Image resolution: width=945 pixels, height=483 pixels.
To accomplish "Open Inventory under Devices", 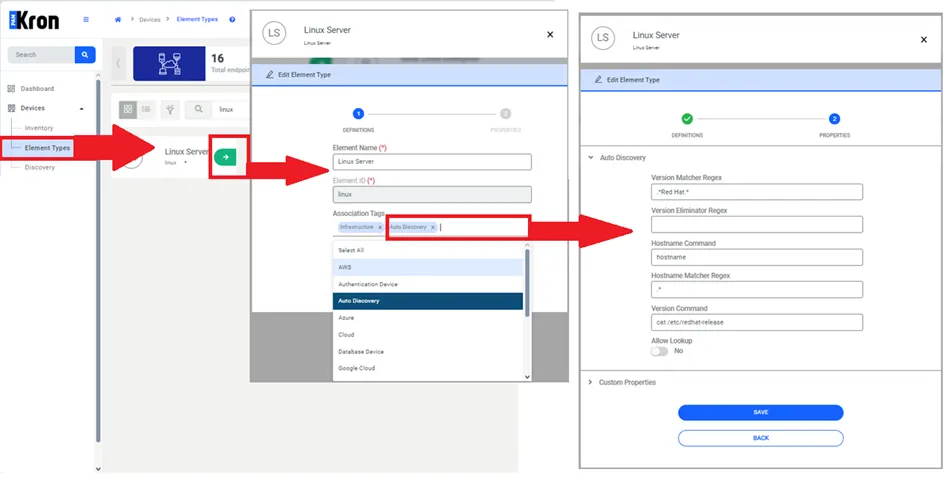I will 39,128.
